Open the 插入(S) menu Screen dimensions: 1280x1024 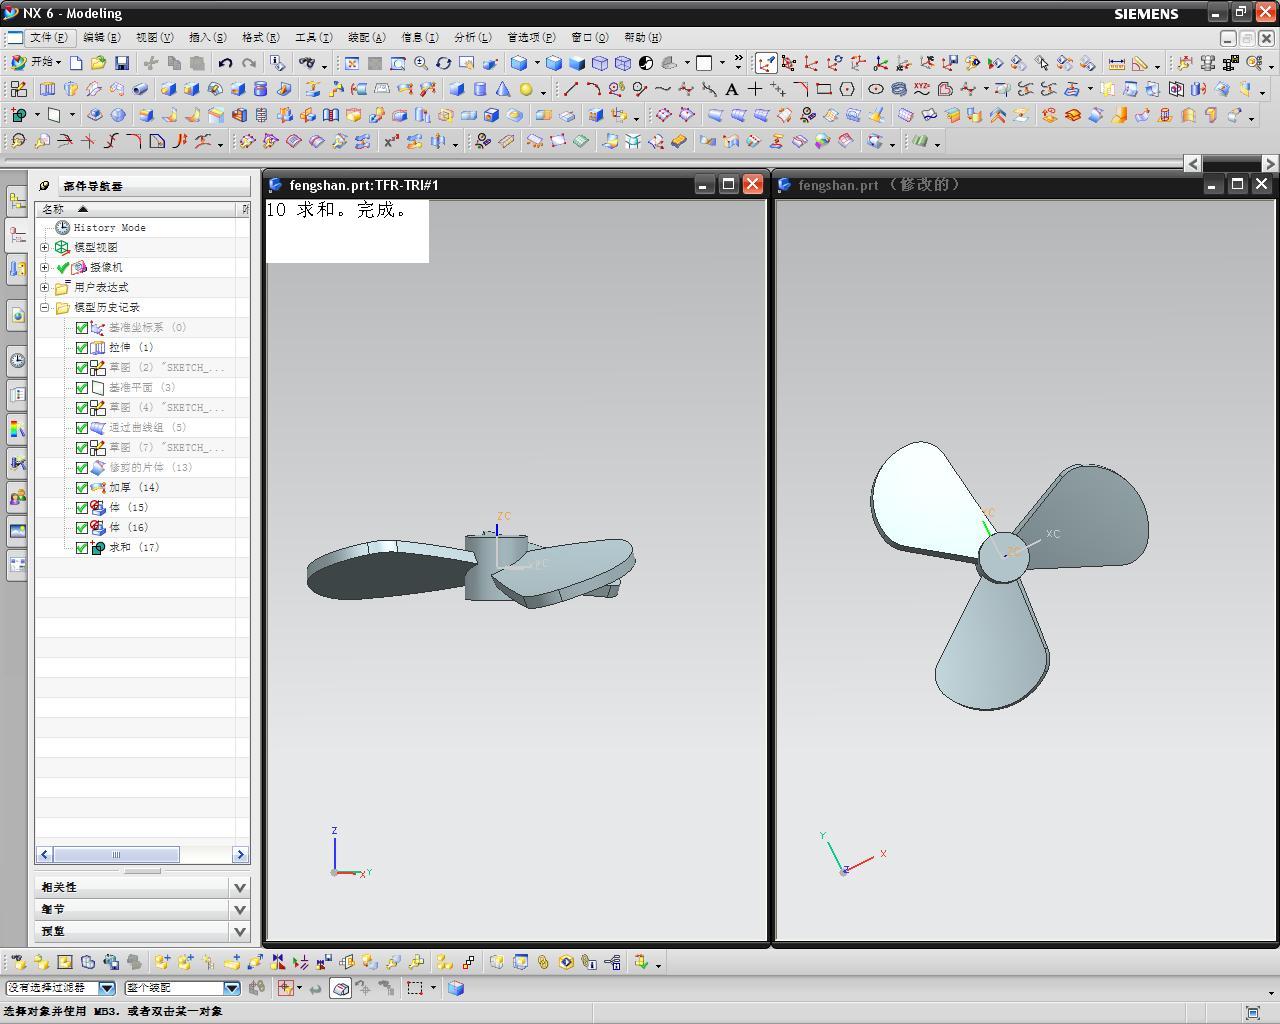(207, 37)
